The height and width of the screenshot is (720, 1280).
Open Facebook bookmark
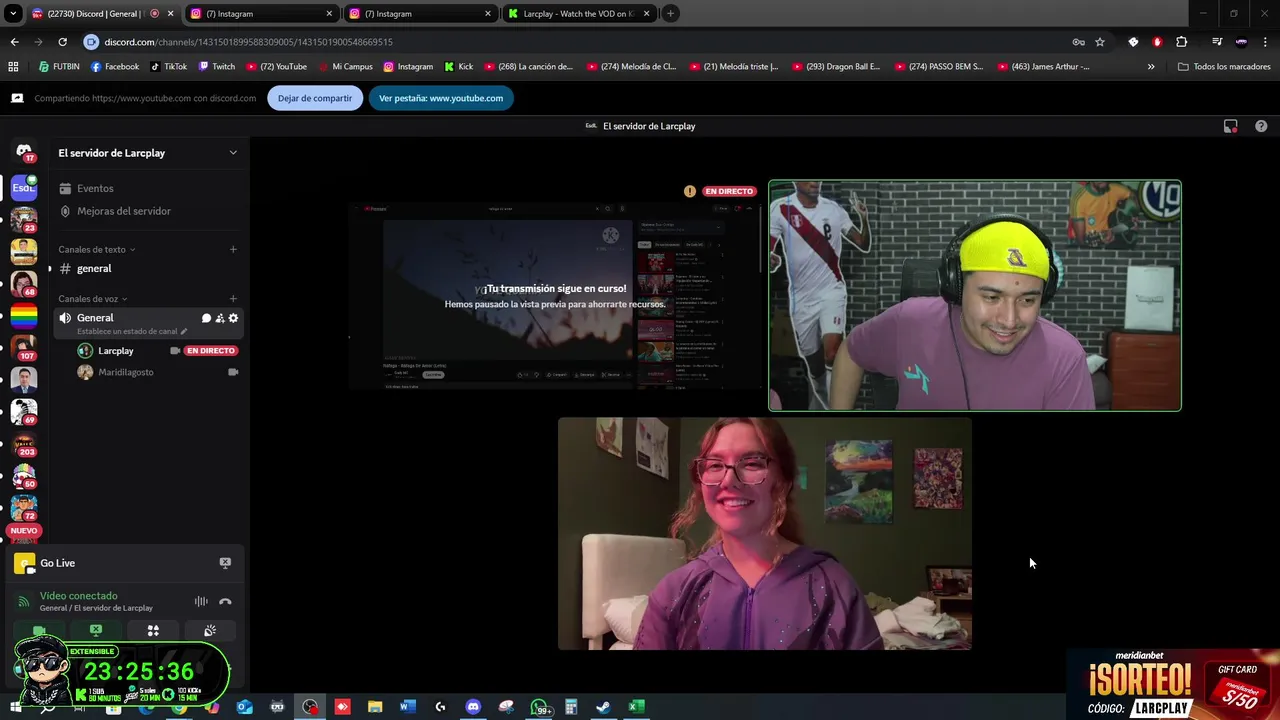114,67
